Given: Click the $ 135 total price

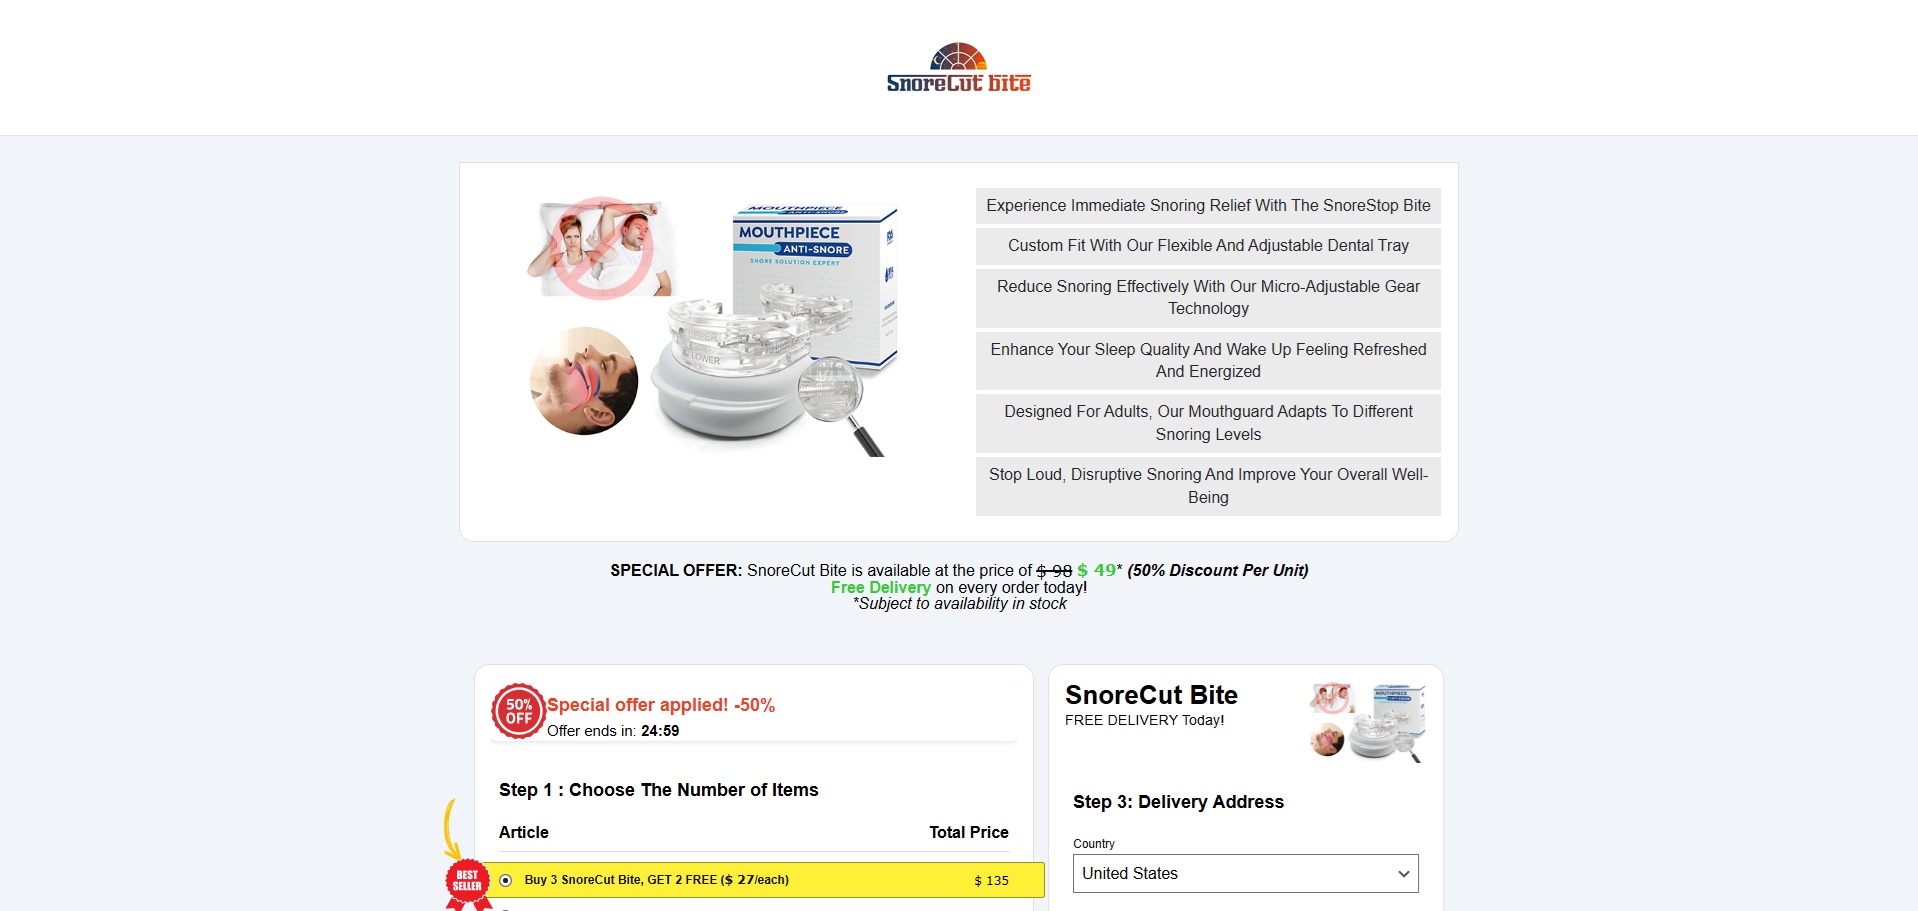Looking at the screenshot, I should [x=991, y=881].
